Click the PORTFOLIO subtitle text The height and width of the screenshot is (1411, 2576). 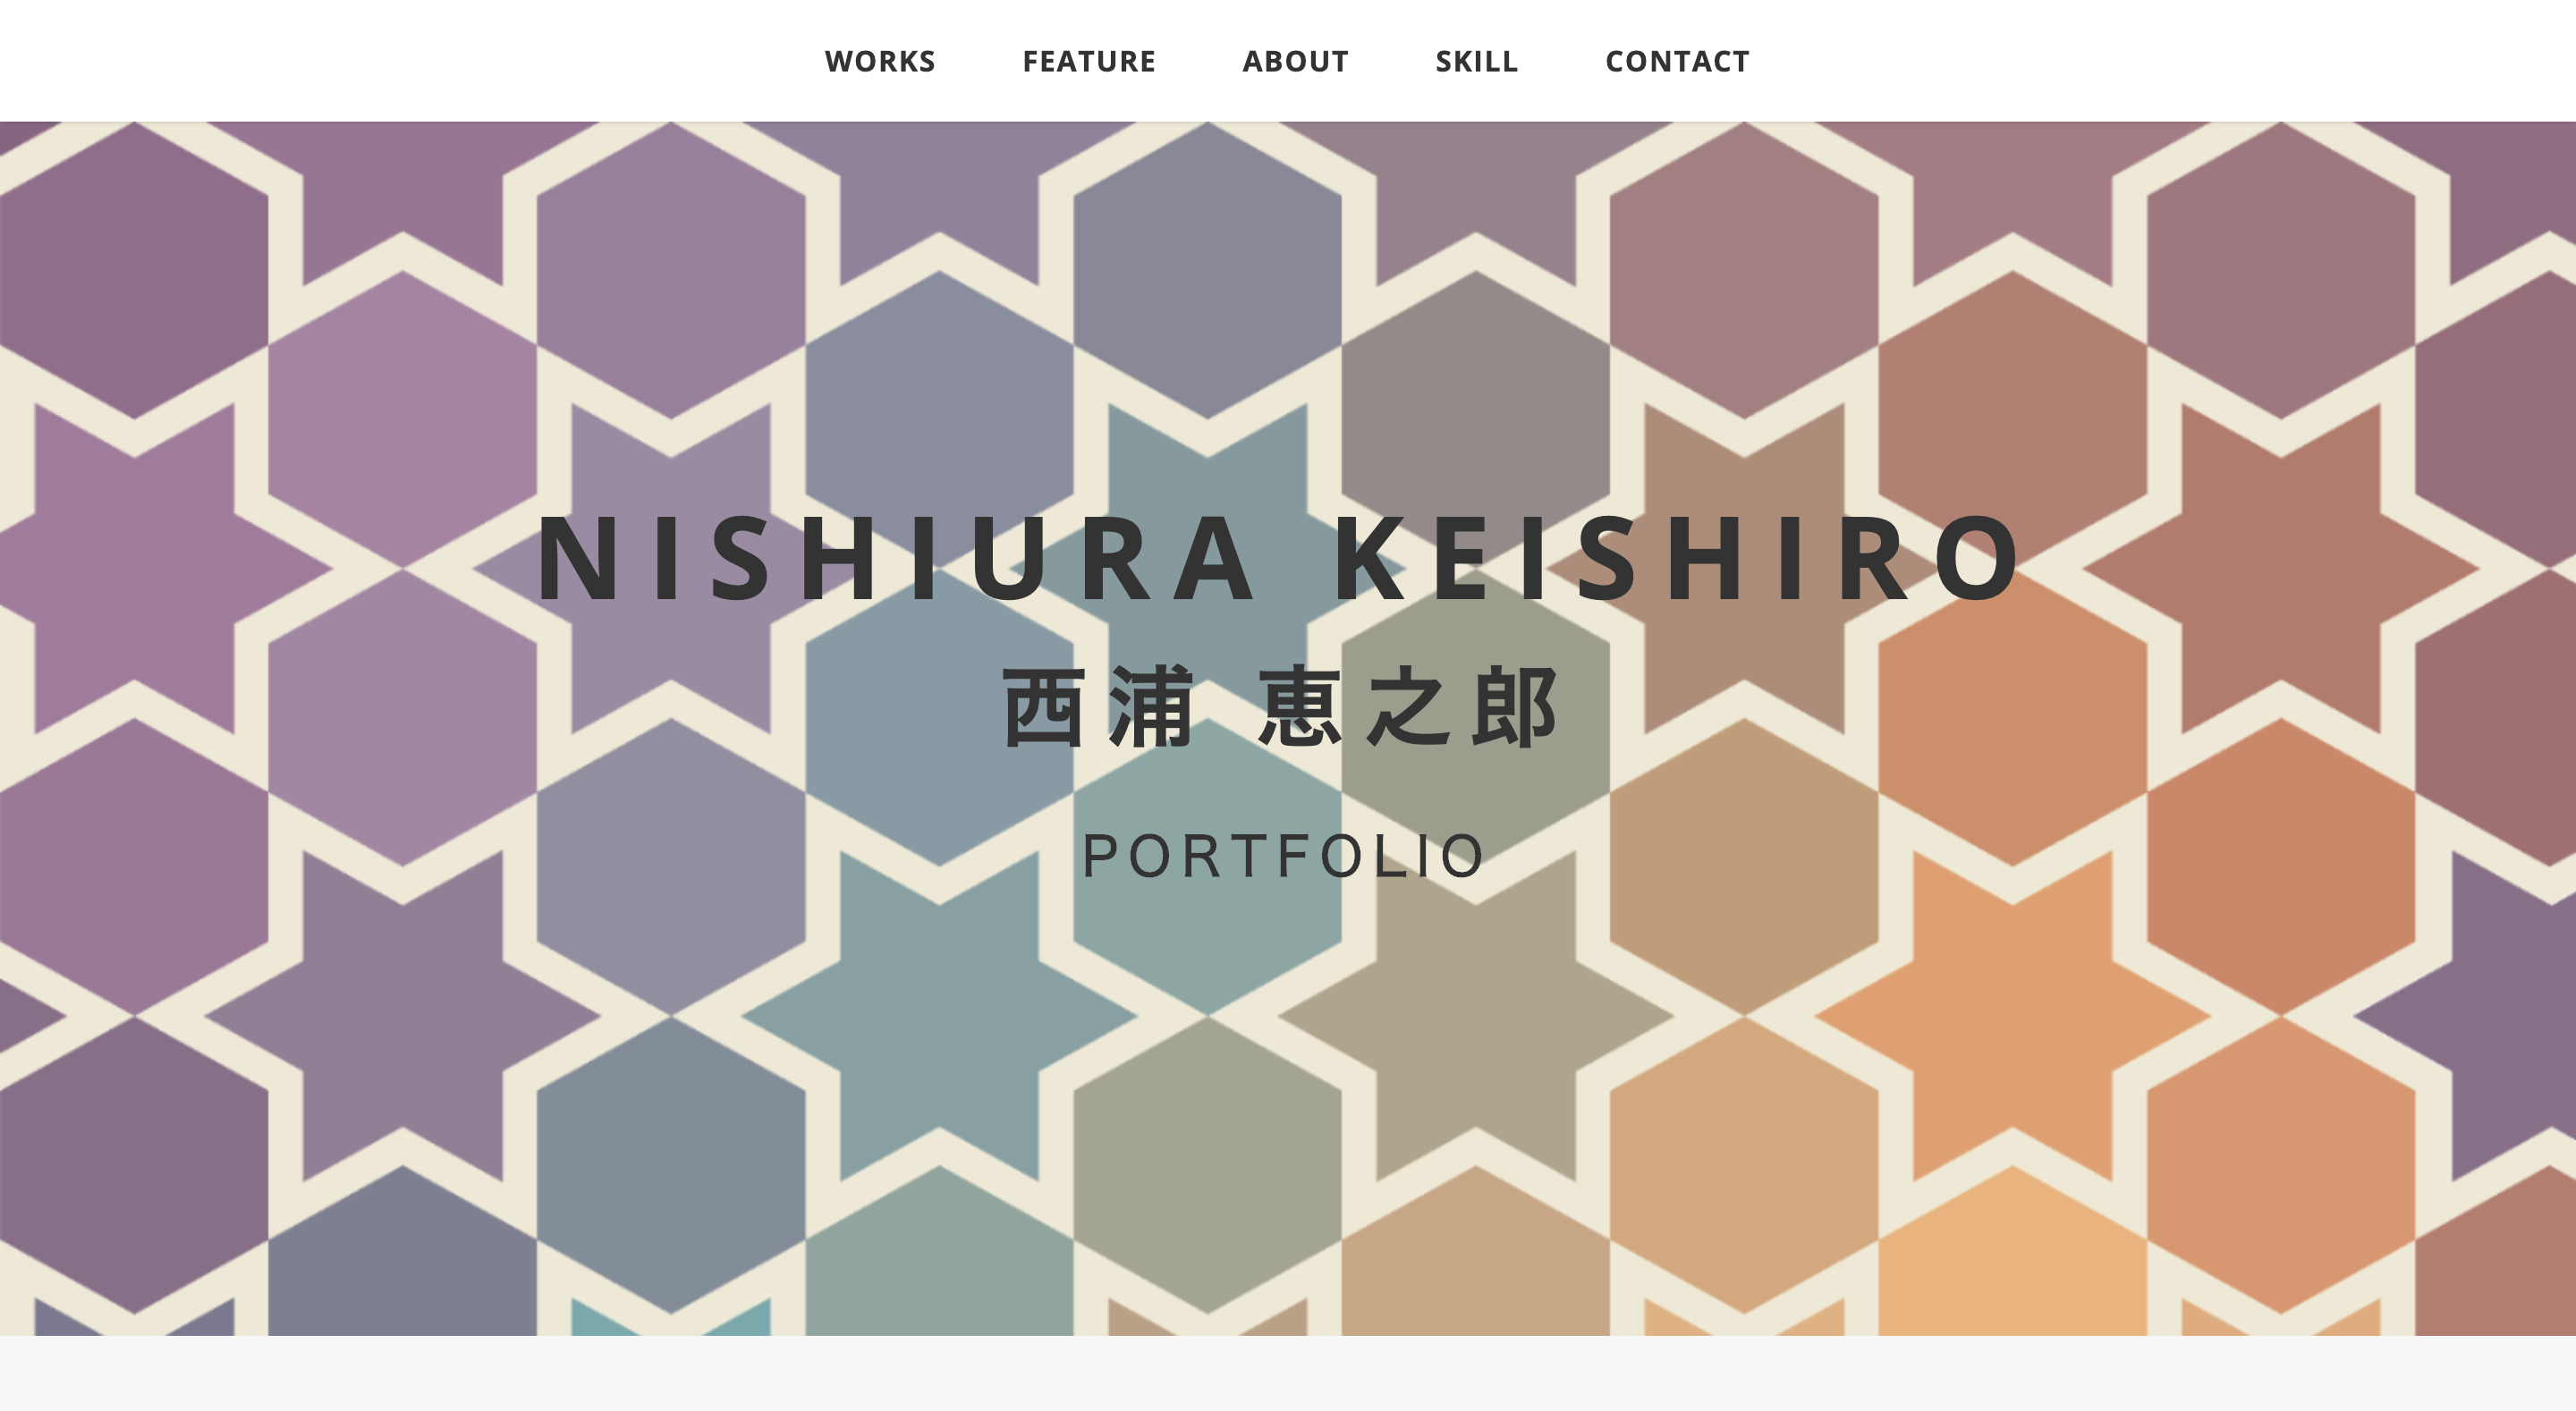click(1283, 856)
